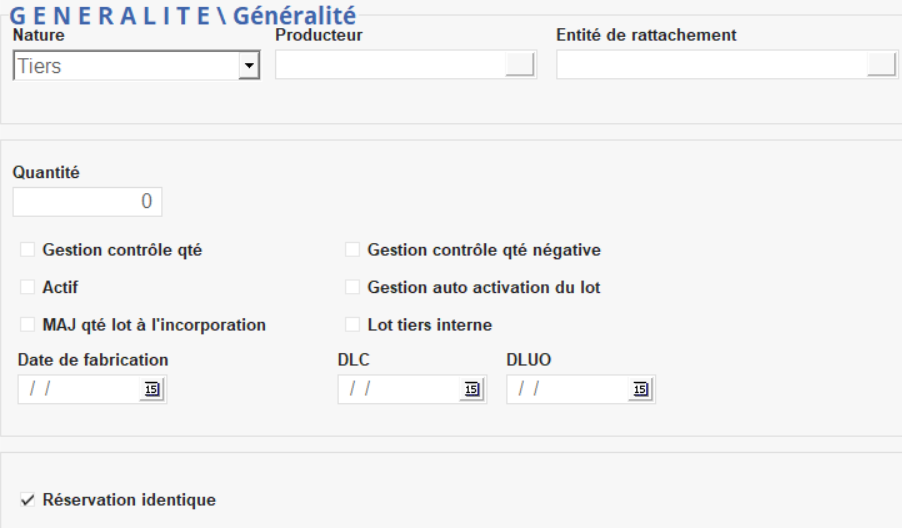Select the DLC date input field

[x=398, y=390]
